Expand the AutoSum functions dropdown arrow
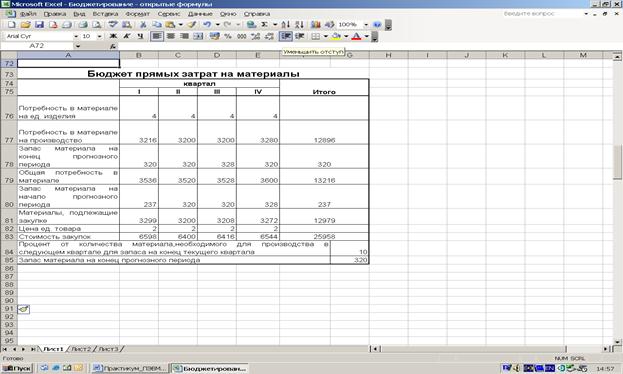This screenshot has width=623, height=374. [275, 25]
